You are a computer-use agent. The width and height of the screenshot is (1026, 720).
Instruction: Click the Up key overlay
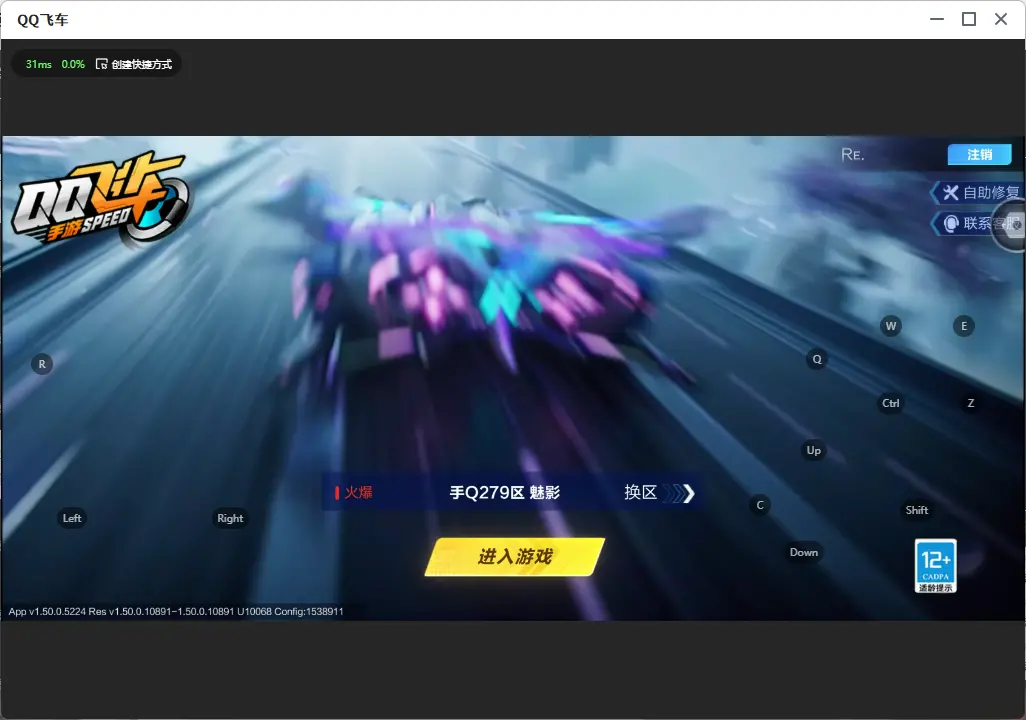pyautogui.click(x=813, y=450)
